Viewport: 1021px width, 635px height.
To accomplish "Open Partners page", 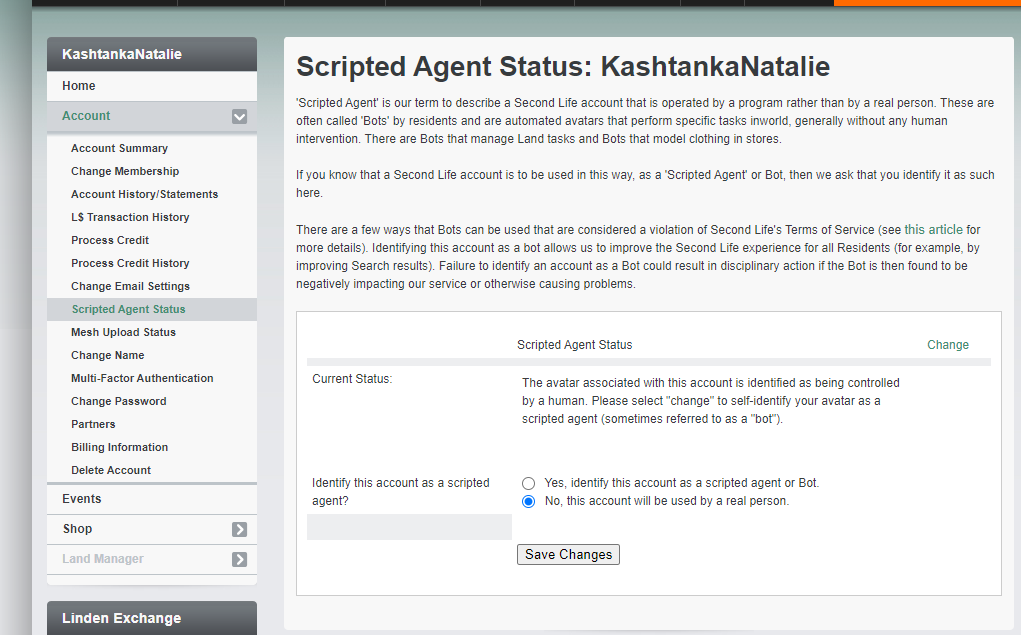I will pos(93,424).
